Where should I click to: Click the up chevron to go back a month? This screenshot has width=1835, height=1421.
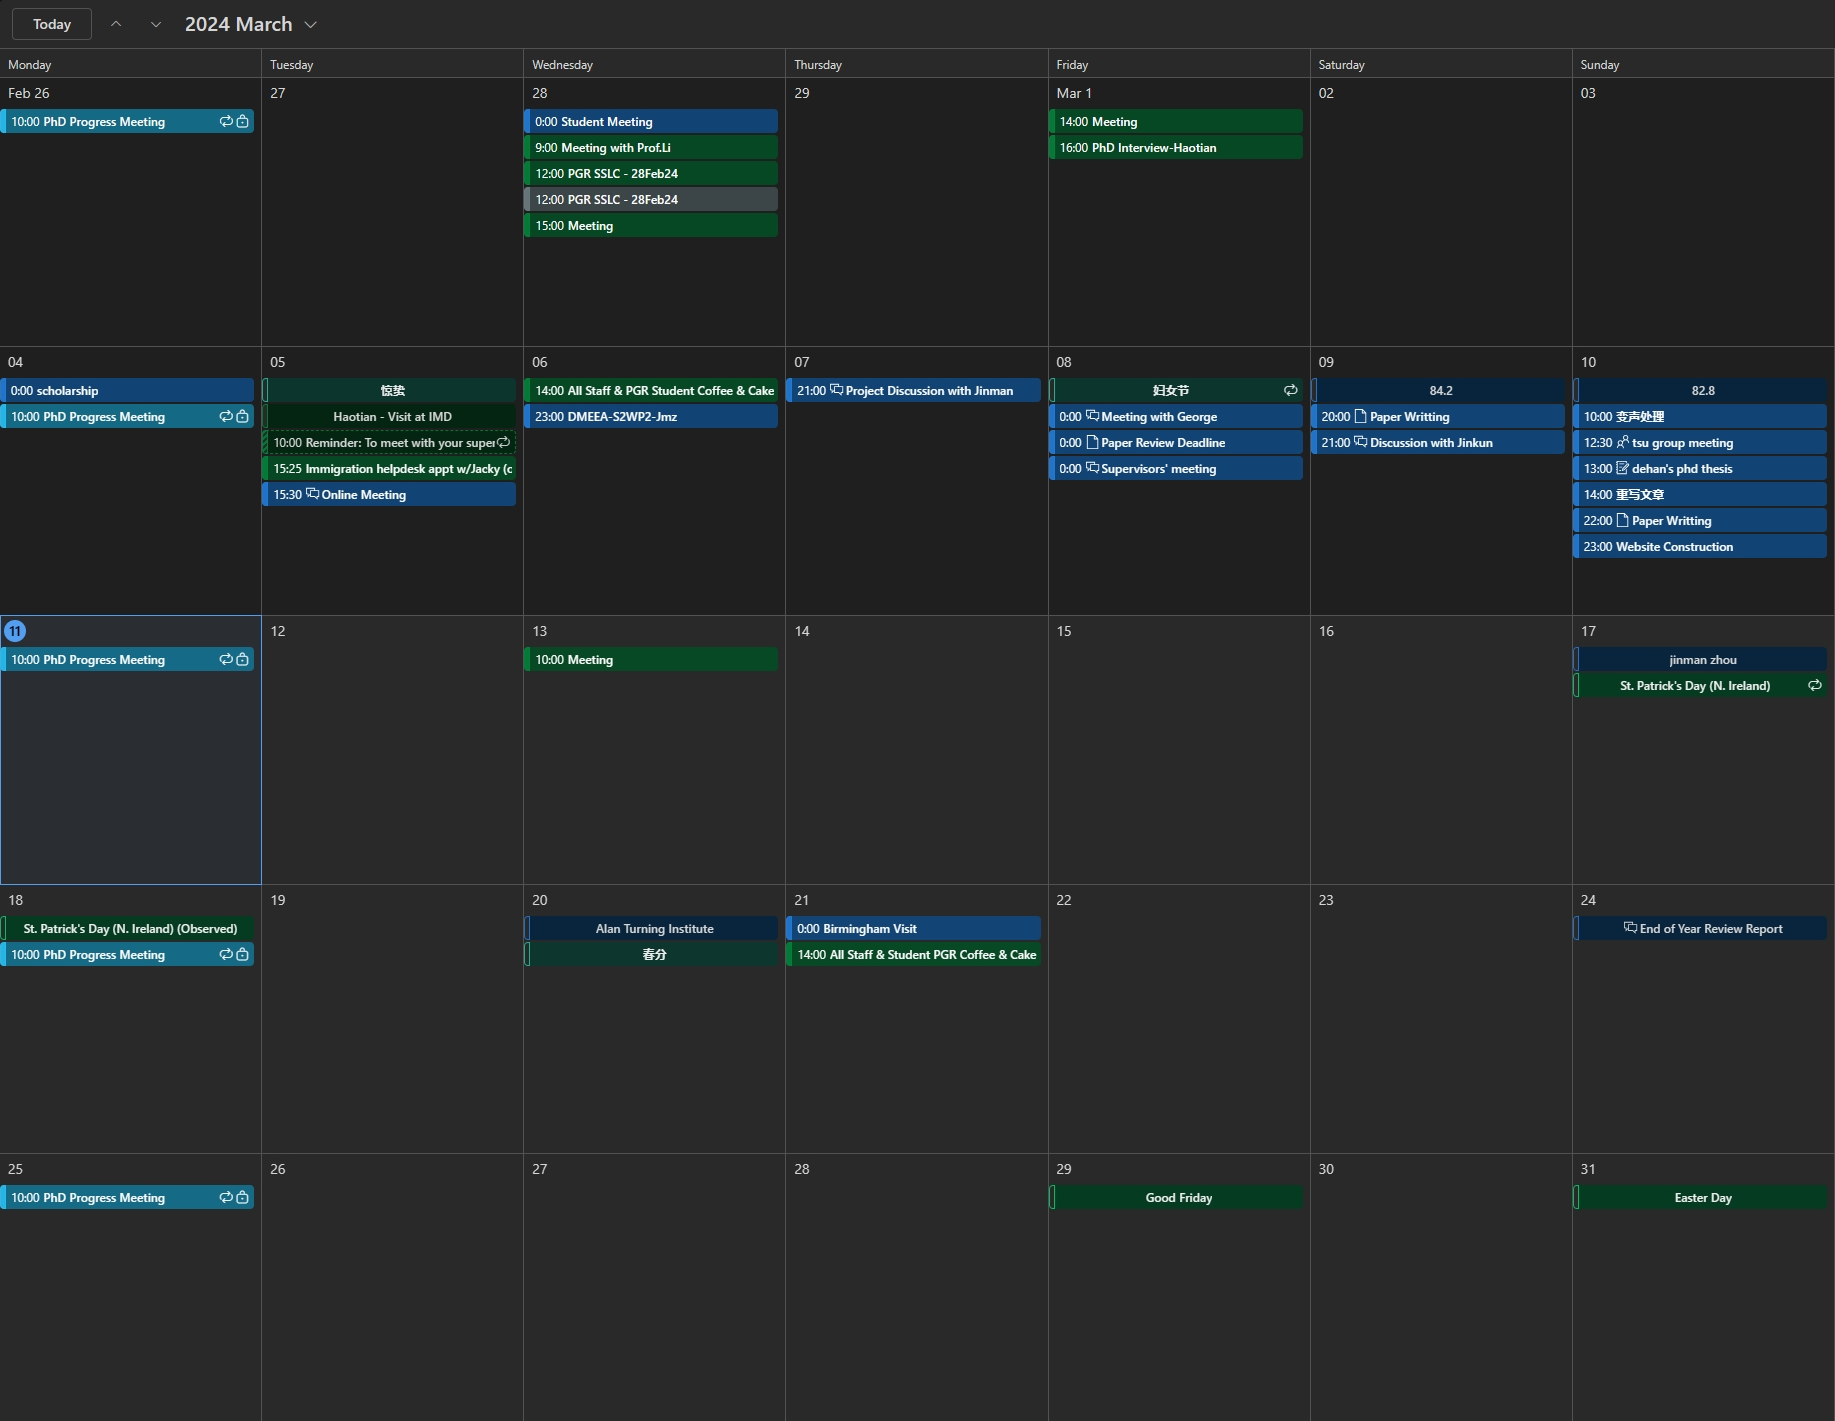tap(116, 23)
